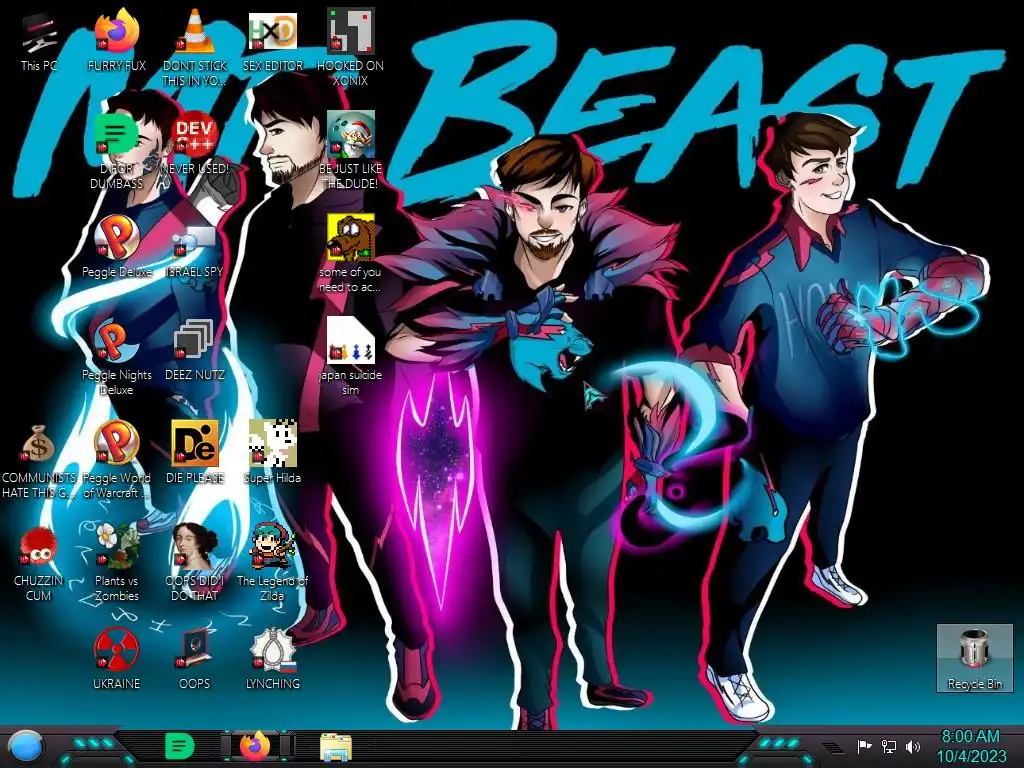Select the white file icon with blue arrows
Screen dimensions: 1024x768
350,357
